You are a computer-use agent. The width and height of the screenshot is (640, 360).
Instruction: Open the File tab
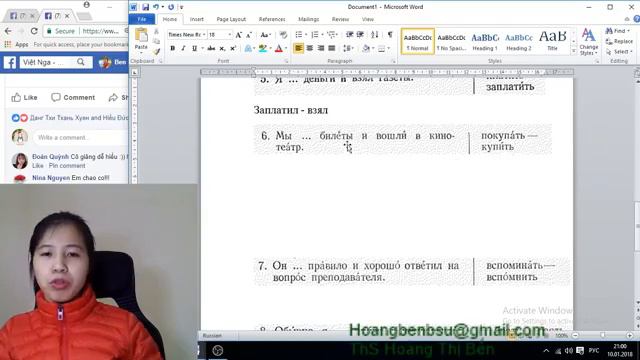[x=142, y=19]
